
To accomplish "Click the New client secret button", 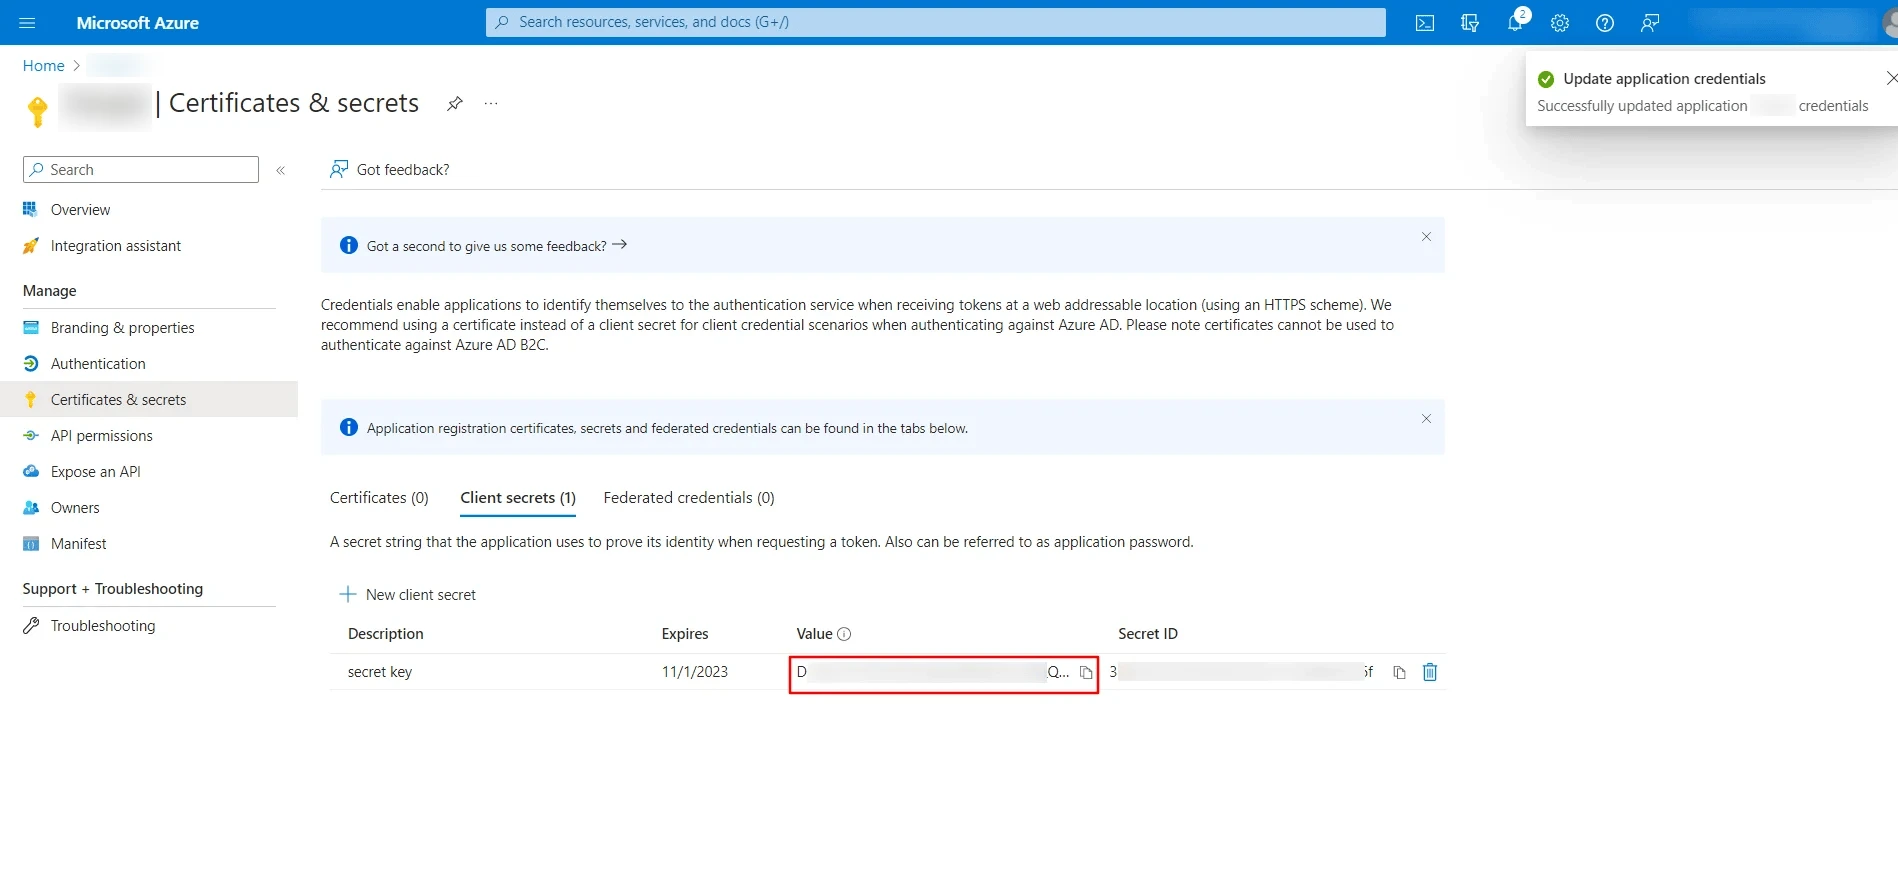I will coord(408,595).
